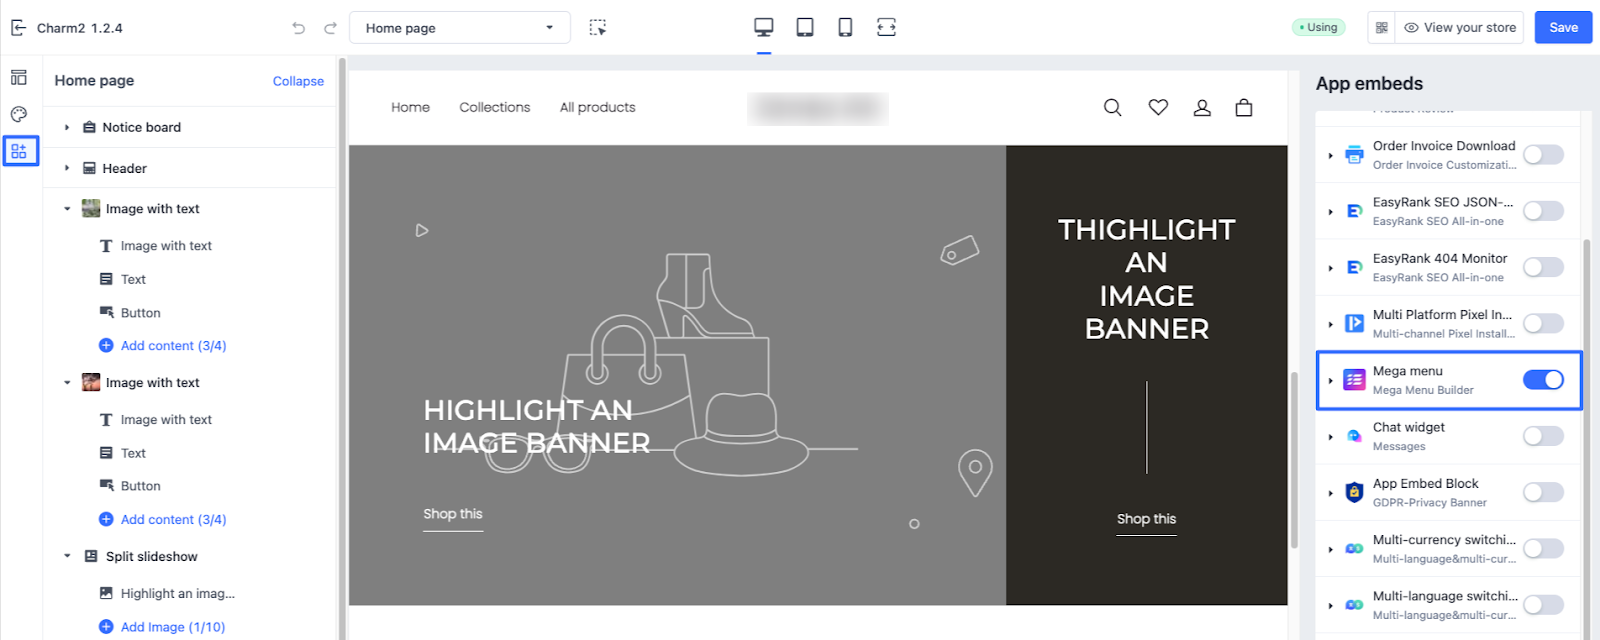The image size is (1600, 640).
Task: Undo the last change
Action: click(x=298, y=28)
